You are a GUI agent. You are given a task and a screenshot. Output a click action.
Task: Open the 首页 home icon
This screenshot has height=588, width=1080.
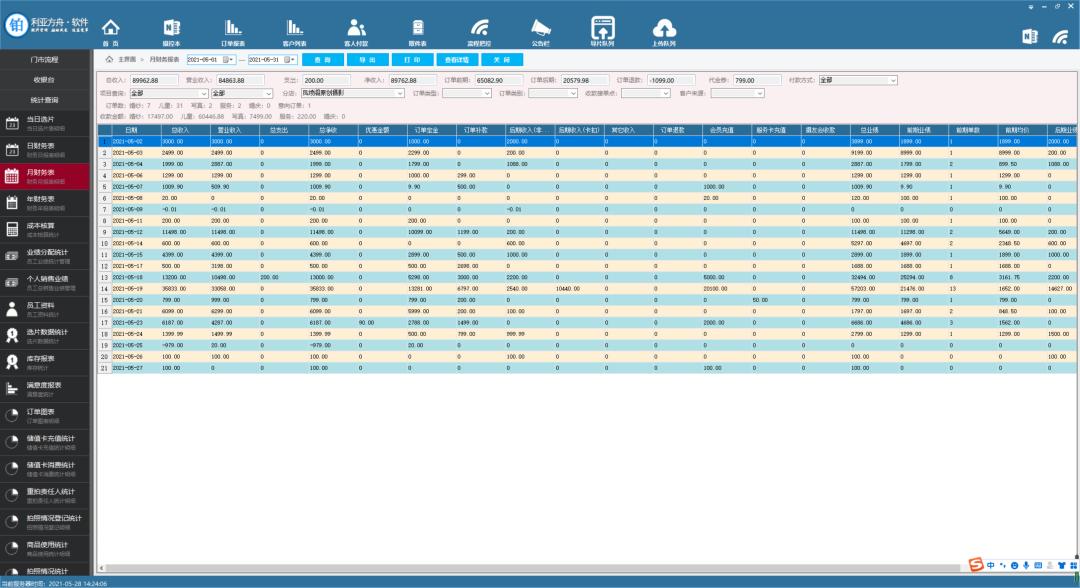tap(111, 31)
